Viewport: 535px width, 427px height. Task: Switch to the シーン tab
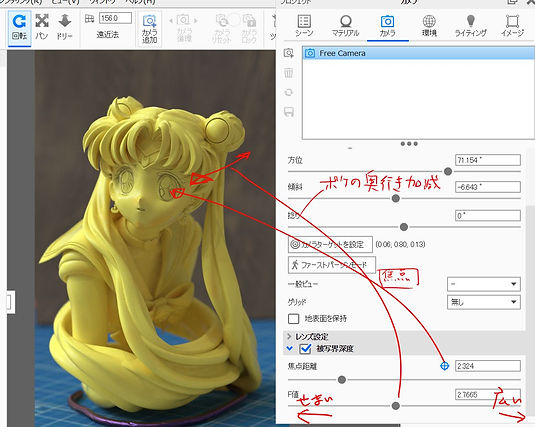point(304,26)
